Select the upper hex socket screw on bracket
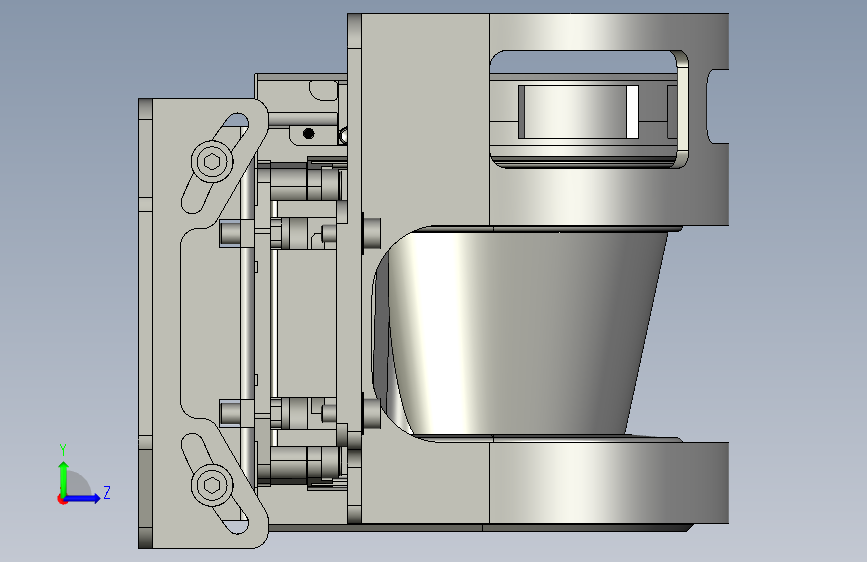 click(212, 161)
